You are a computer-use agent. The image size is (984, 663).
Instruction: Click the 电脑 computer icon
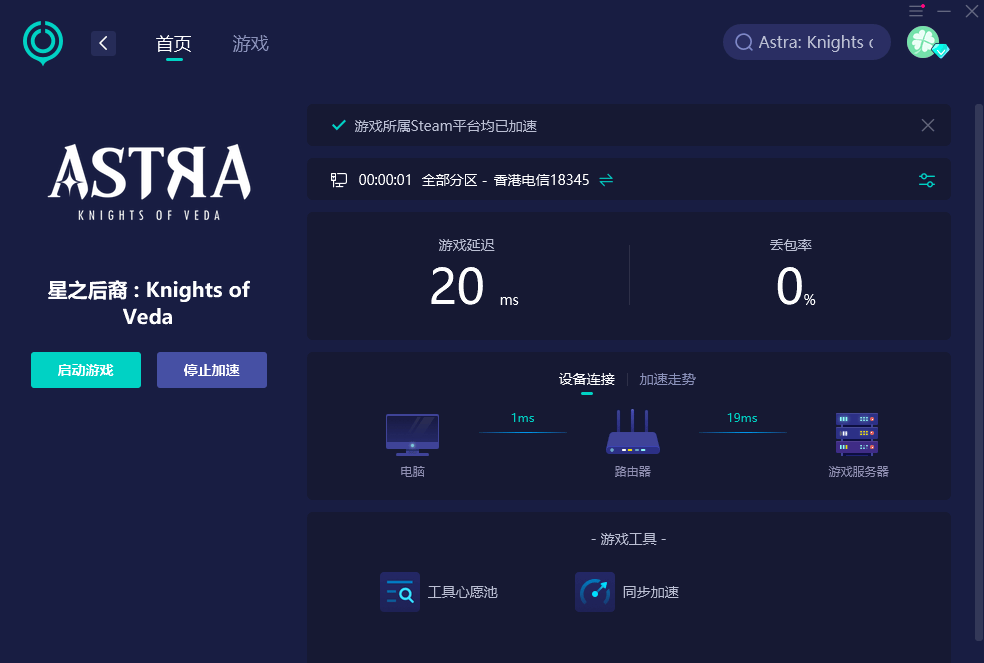click(x=412, y=434)
